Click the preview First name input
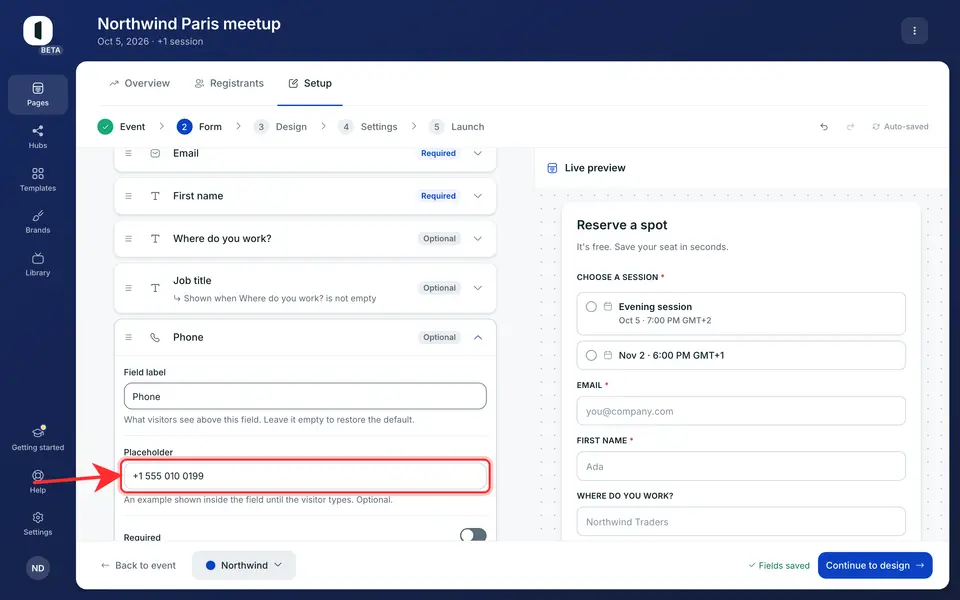960x600 pixels. (741, 466)
